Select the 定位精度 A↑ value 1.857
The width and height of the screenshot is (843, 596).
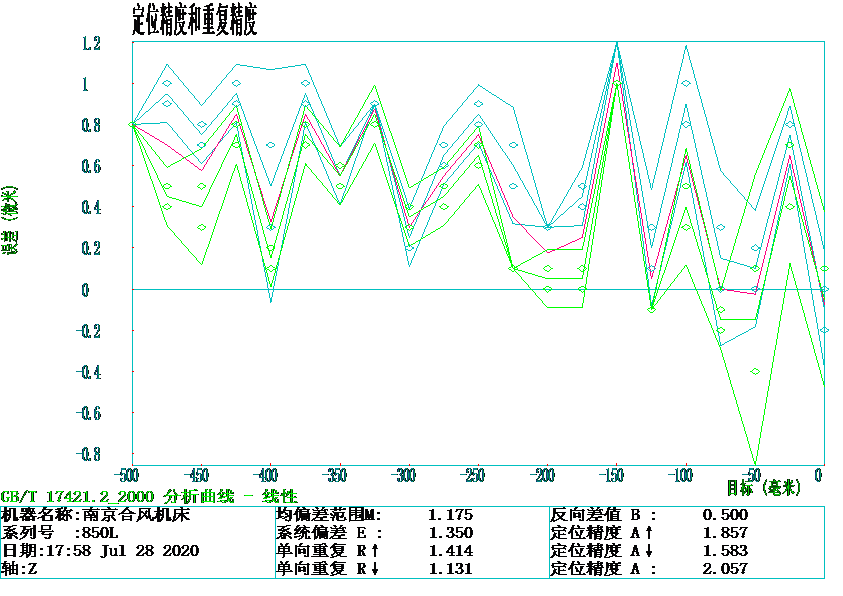pyautogui.click(x=725, y=533)
